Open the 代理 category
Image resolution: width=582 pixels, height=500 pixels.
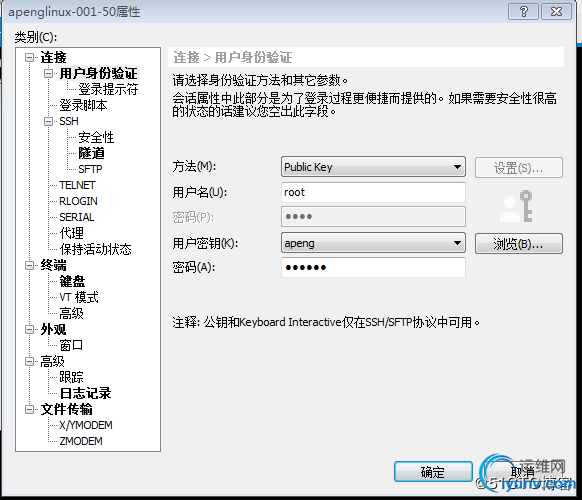(x=71, y=233)
